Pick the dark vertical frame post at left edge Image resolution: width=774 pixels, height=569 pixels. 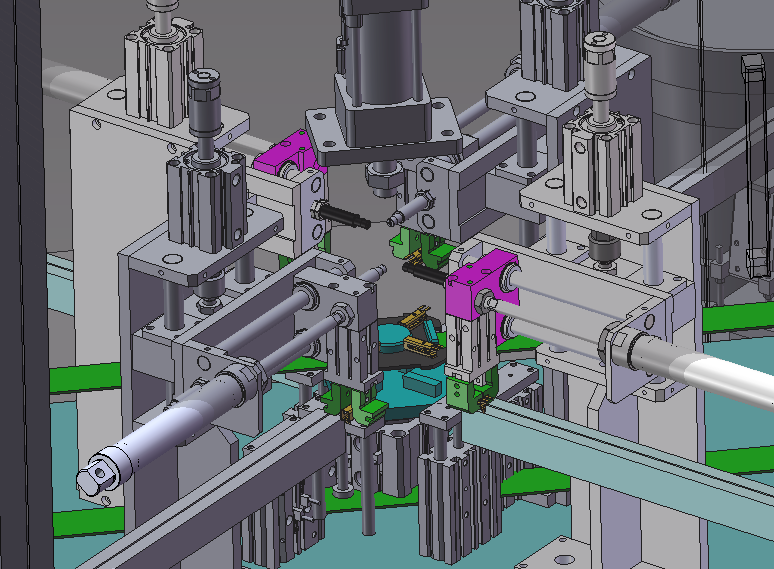click(x=26, y=284)
